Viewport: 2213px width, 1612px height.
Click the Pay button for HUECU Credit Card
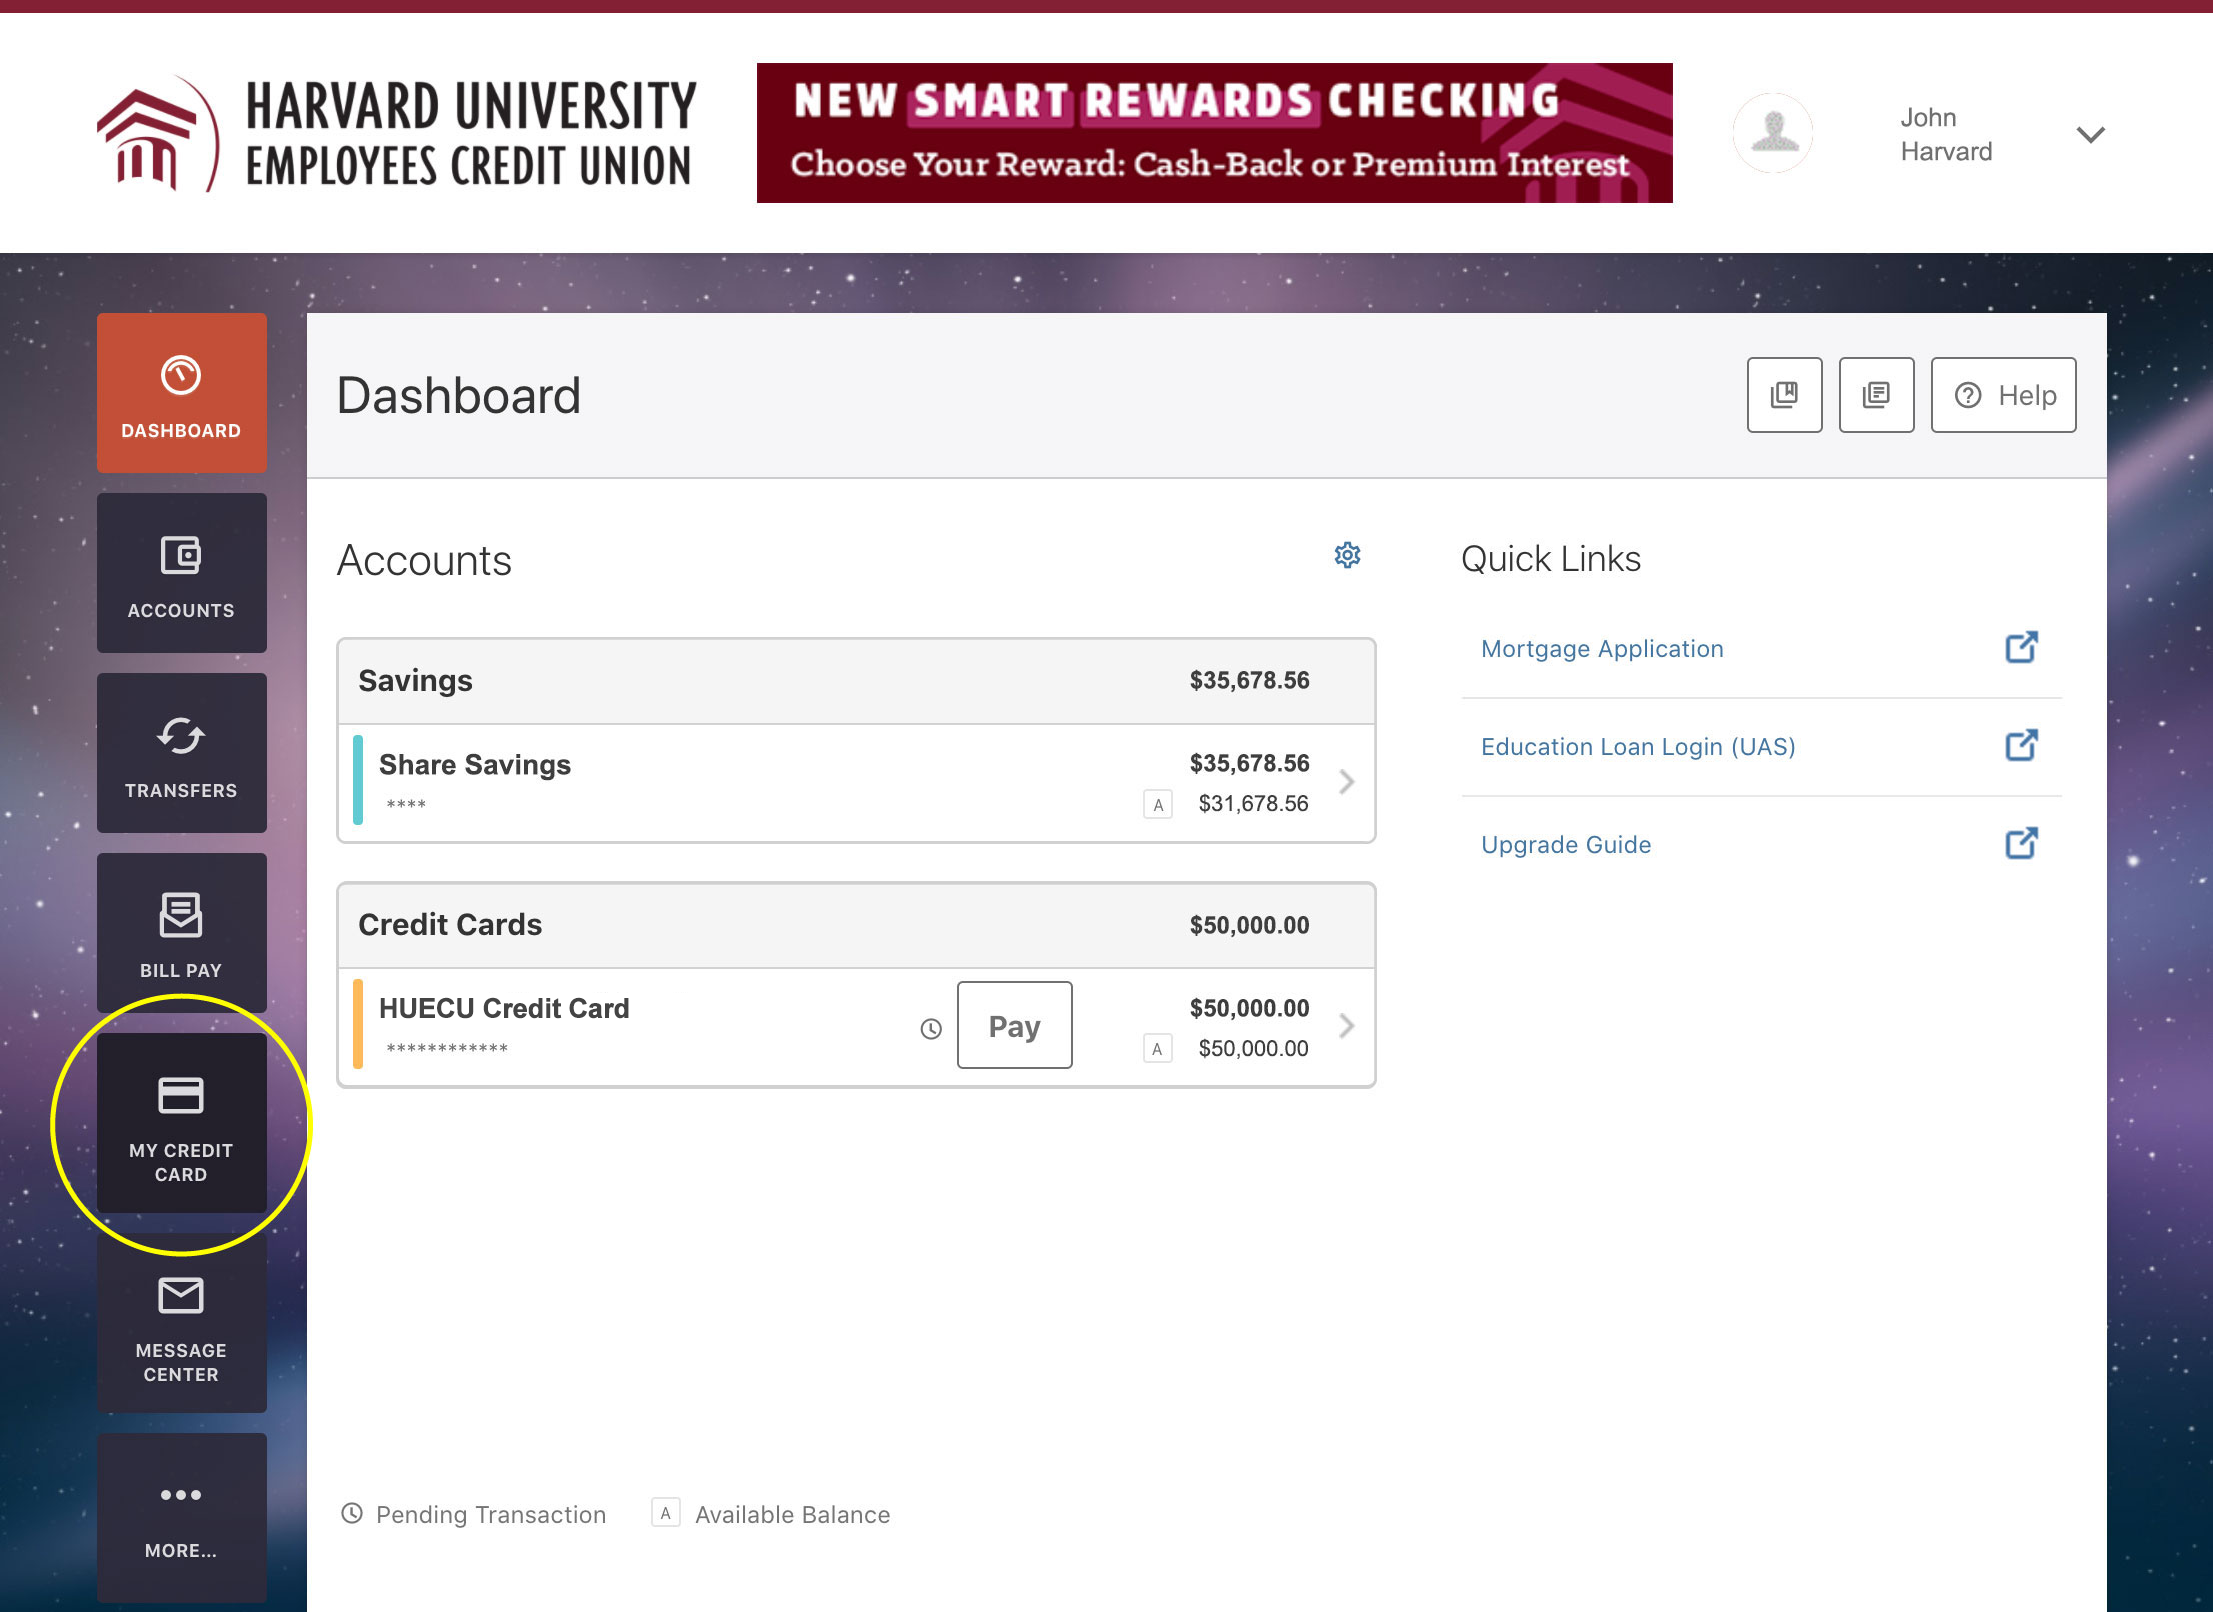pos(1014,1025)
